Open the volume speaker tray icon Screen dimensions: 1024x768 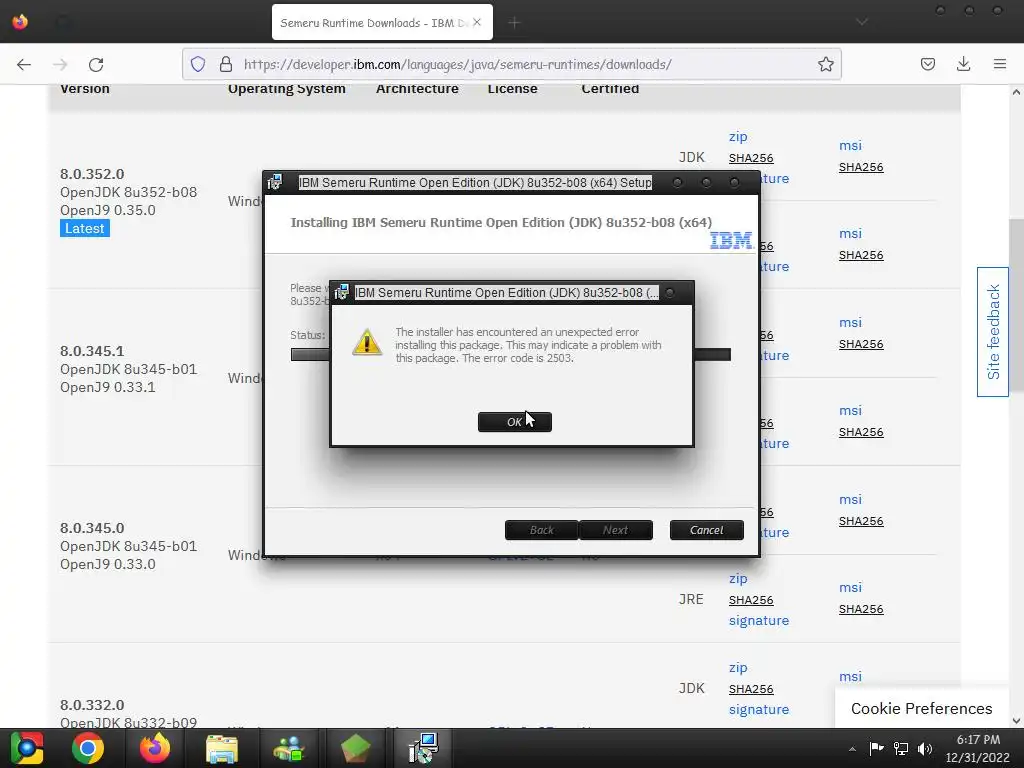pos(925,748)
